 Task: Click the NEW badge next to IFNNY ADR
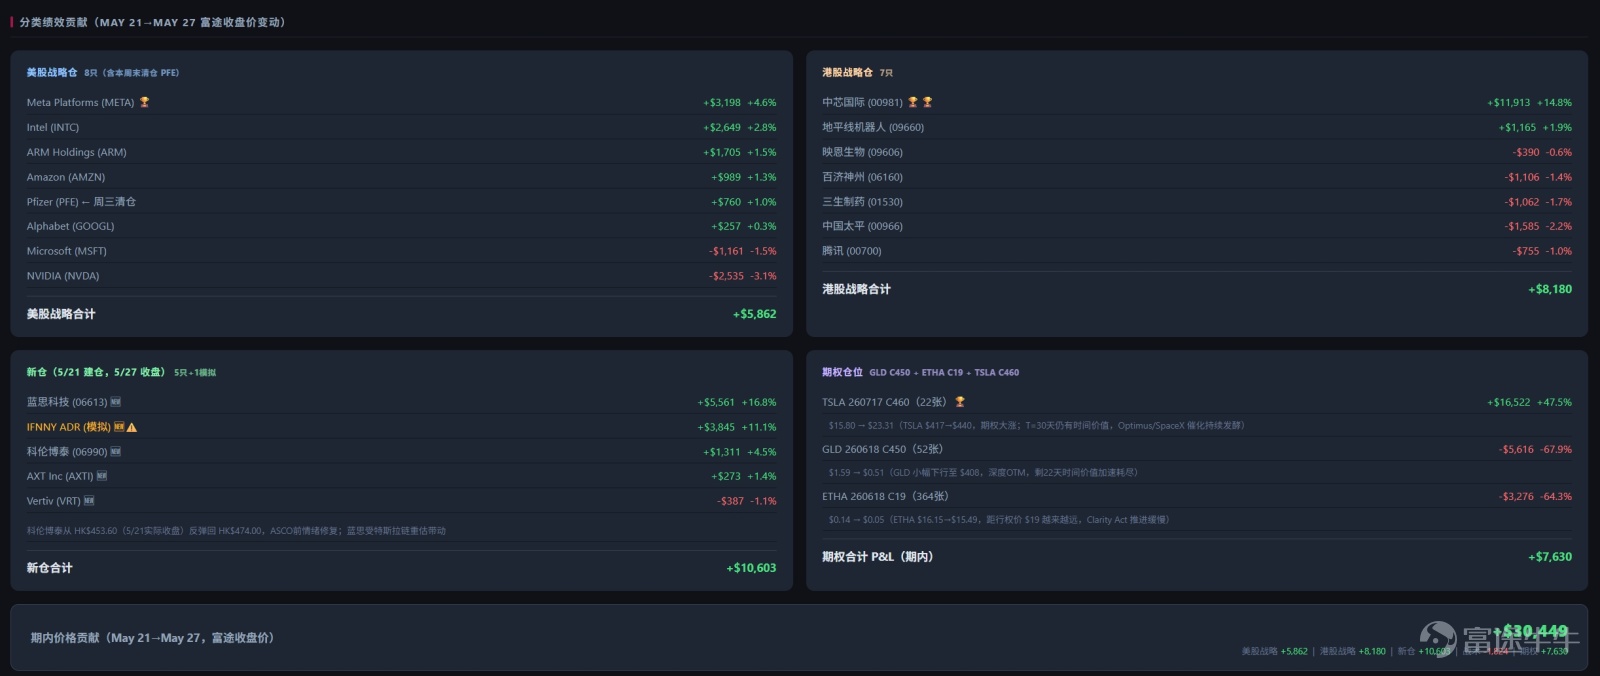[119, 427]
